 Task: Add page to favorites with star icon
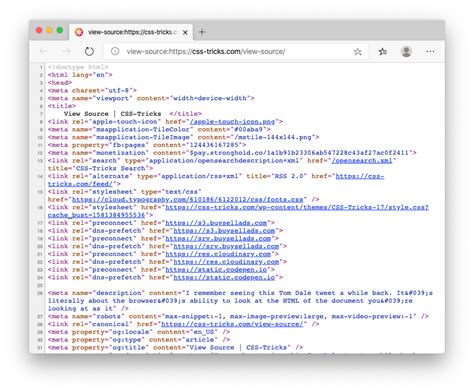point(358,52)
